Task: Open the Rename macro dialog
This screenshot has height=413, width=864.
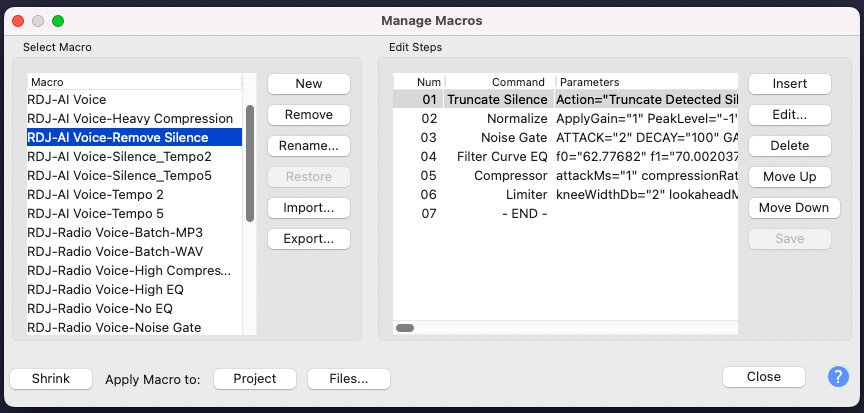Action: tap(308, 145)
